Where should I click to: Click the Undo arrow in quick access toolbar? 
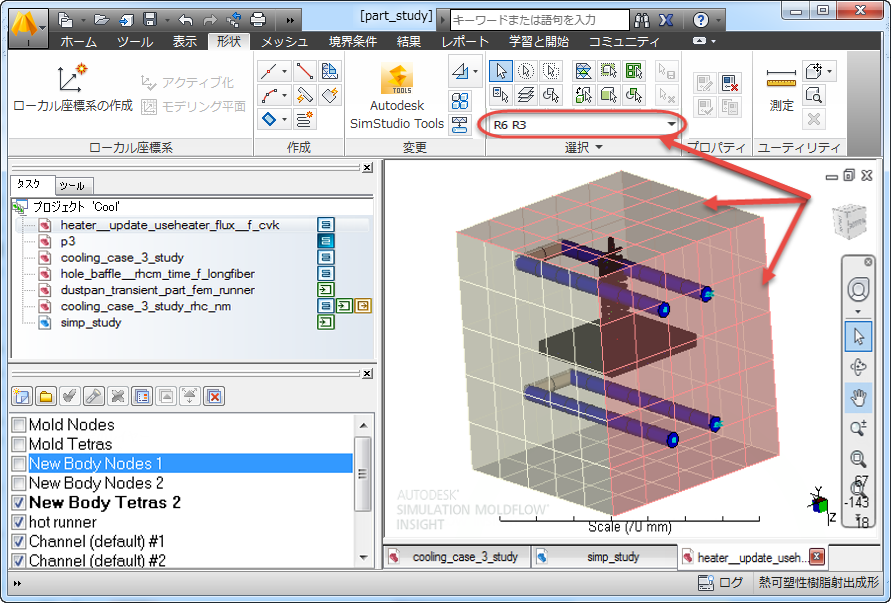coord(186,20)
